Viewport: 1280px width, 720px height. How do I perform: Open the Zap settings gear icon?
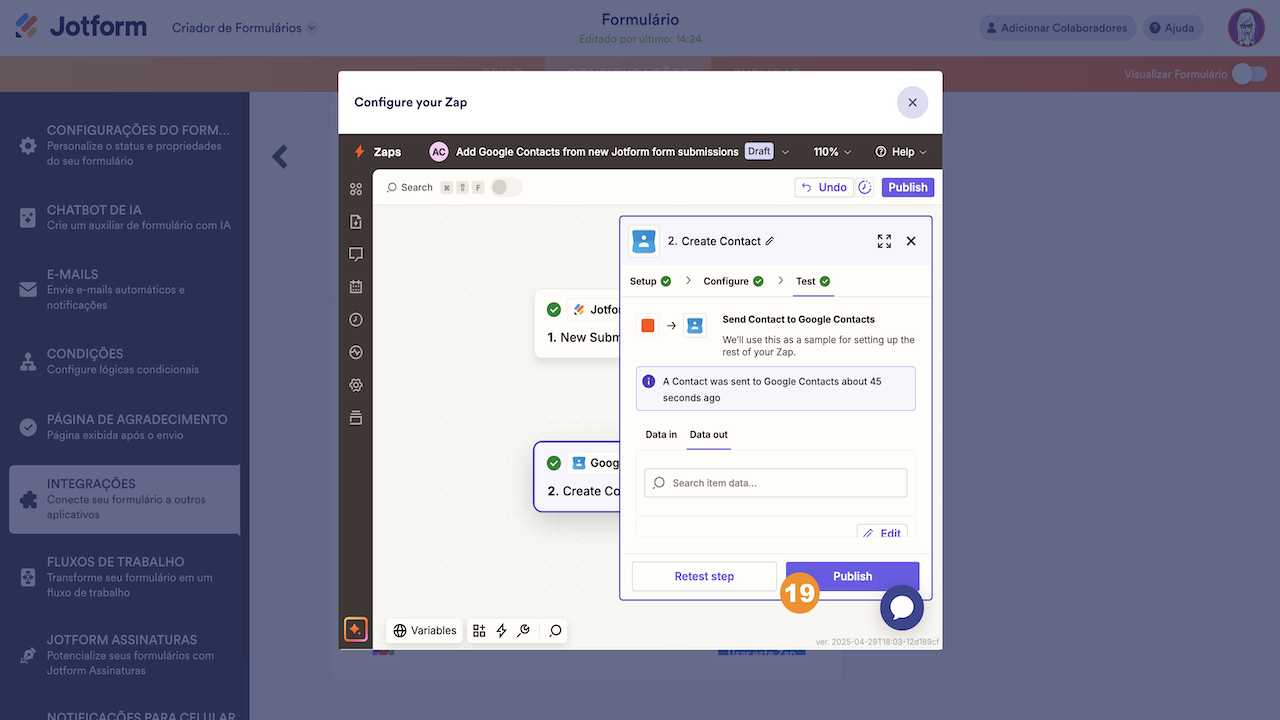[x=355, y=385]
